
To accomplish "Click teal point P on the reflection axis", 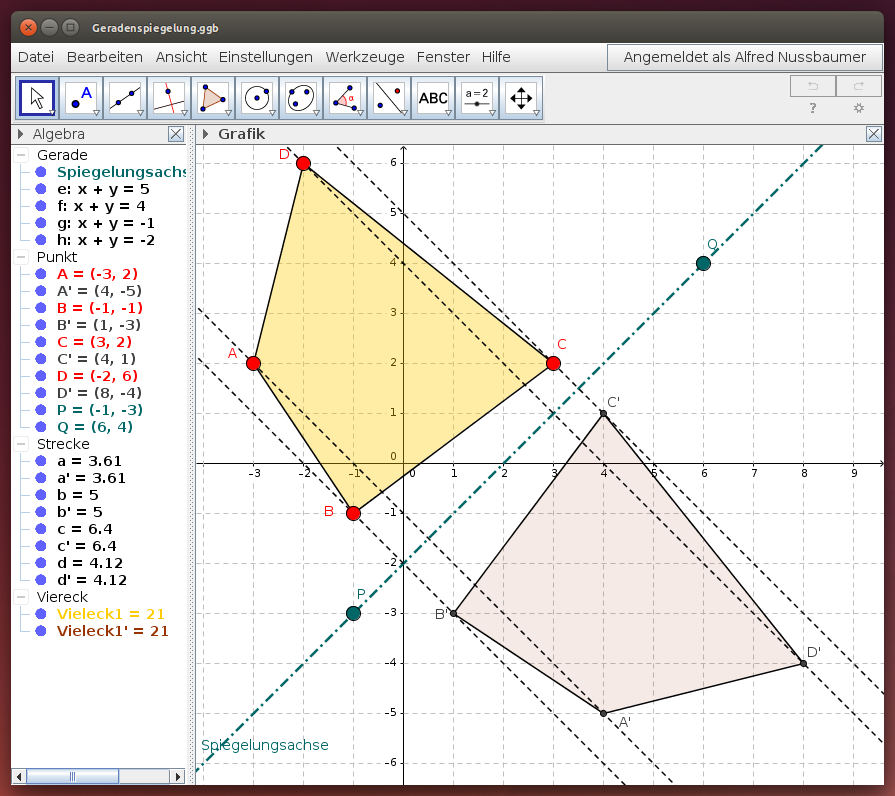I will pyautogui.click(x=353, y=613).
